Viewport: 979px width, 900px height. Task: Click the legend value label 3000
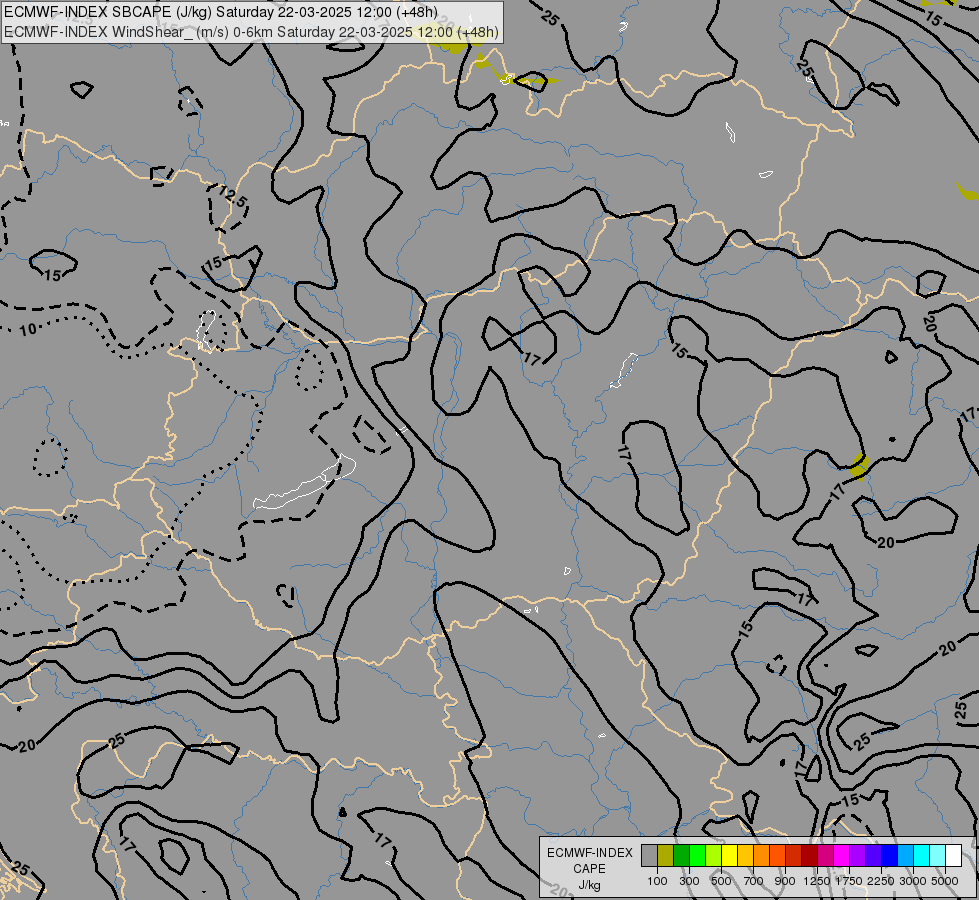pos(913,881)
